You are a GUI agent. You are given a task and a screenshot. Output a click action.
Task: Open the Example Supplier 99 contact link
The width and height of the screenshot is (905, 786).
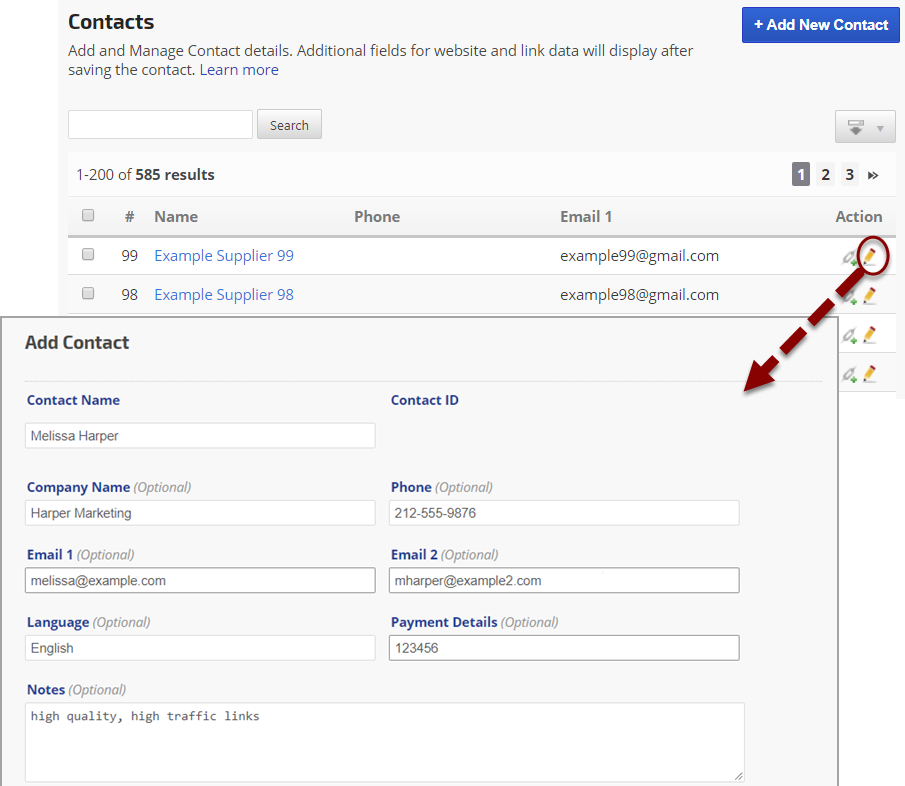tap(224, 256)
